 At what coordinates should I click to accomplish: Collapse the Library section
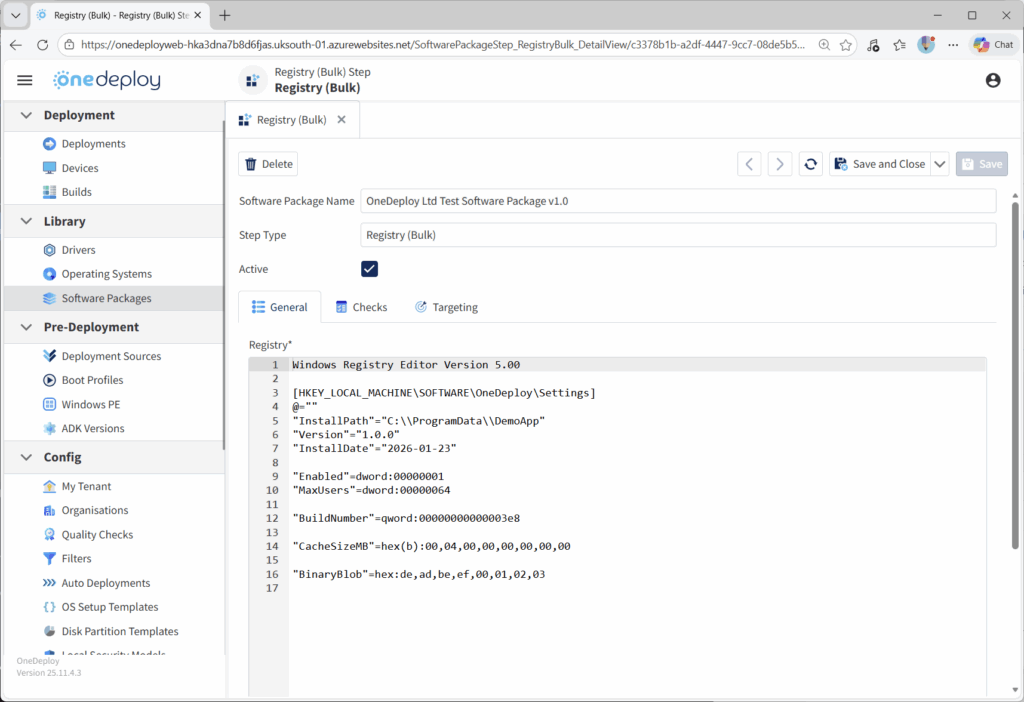coord(26,221)
